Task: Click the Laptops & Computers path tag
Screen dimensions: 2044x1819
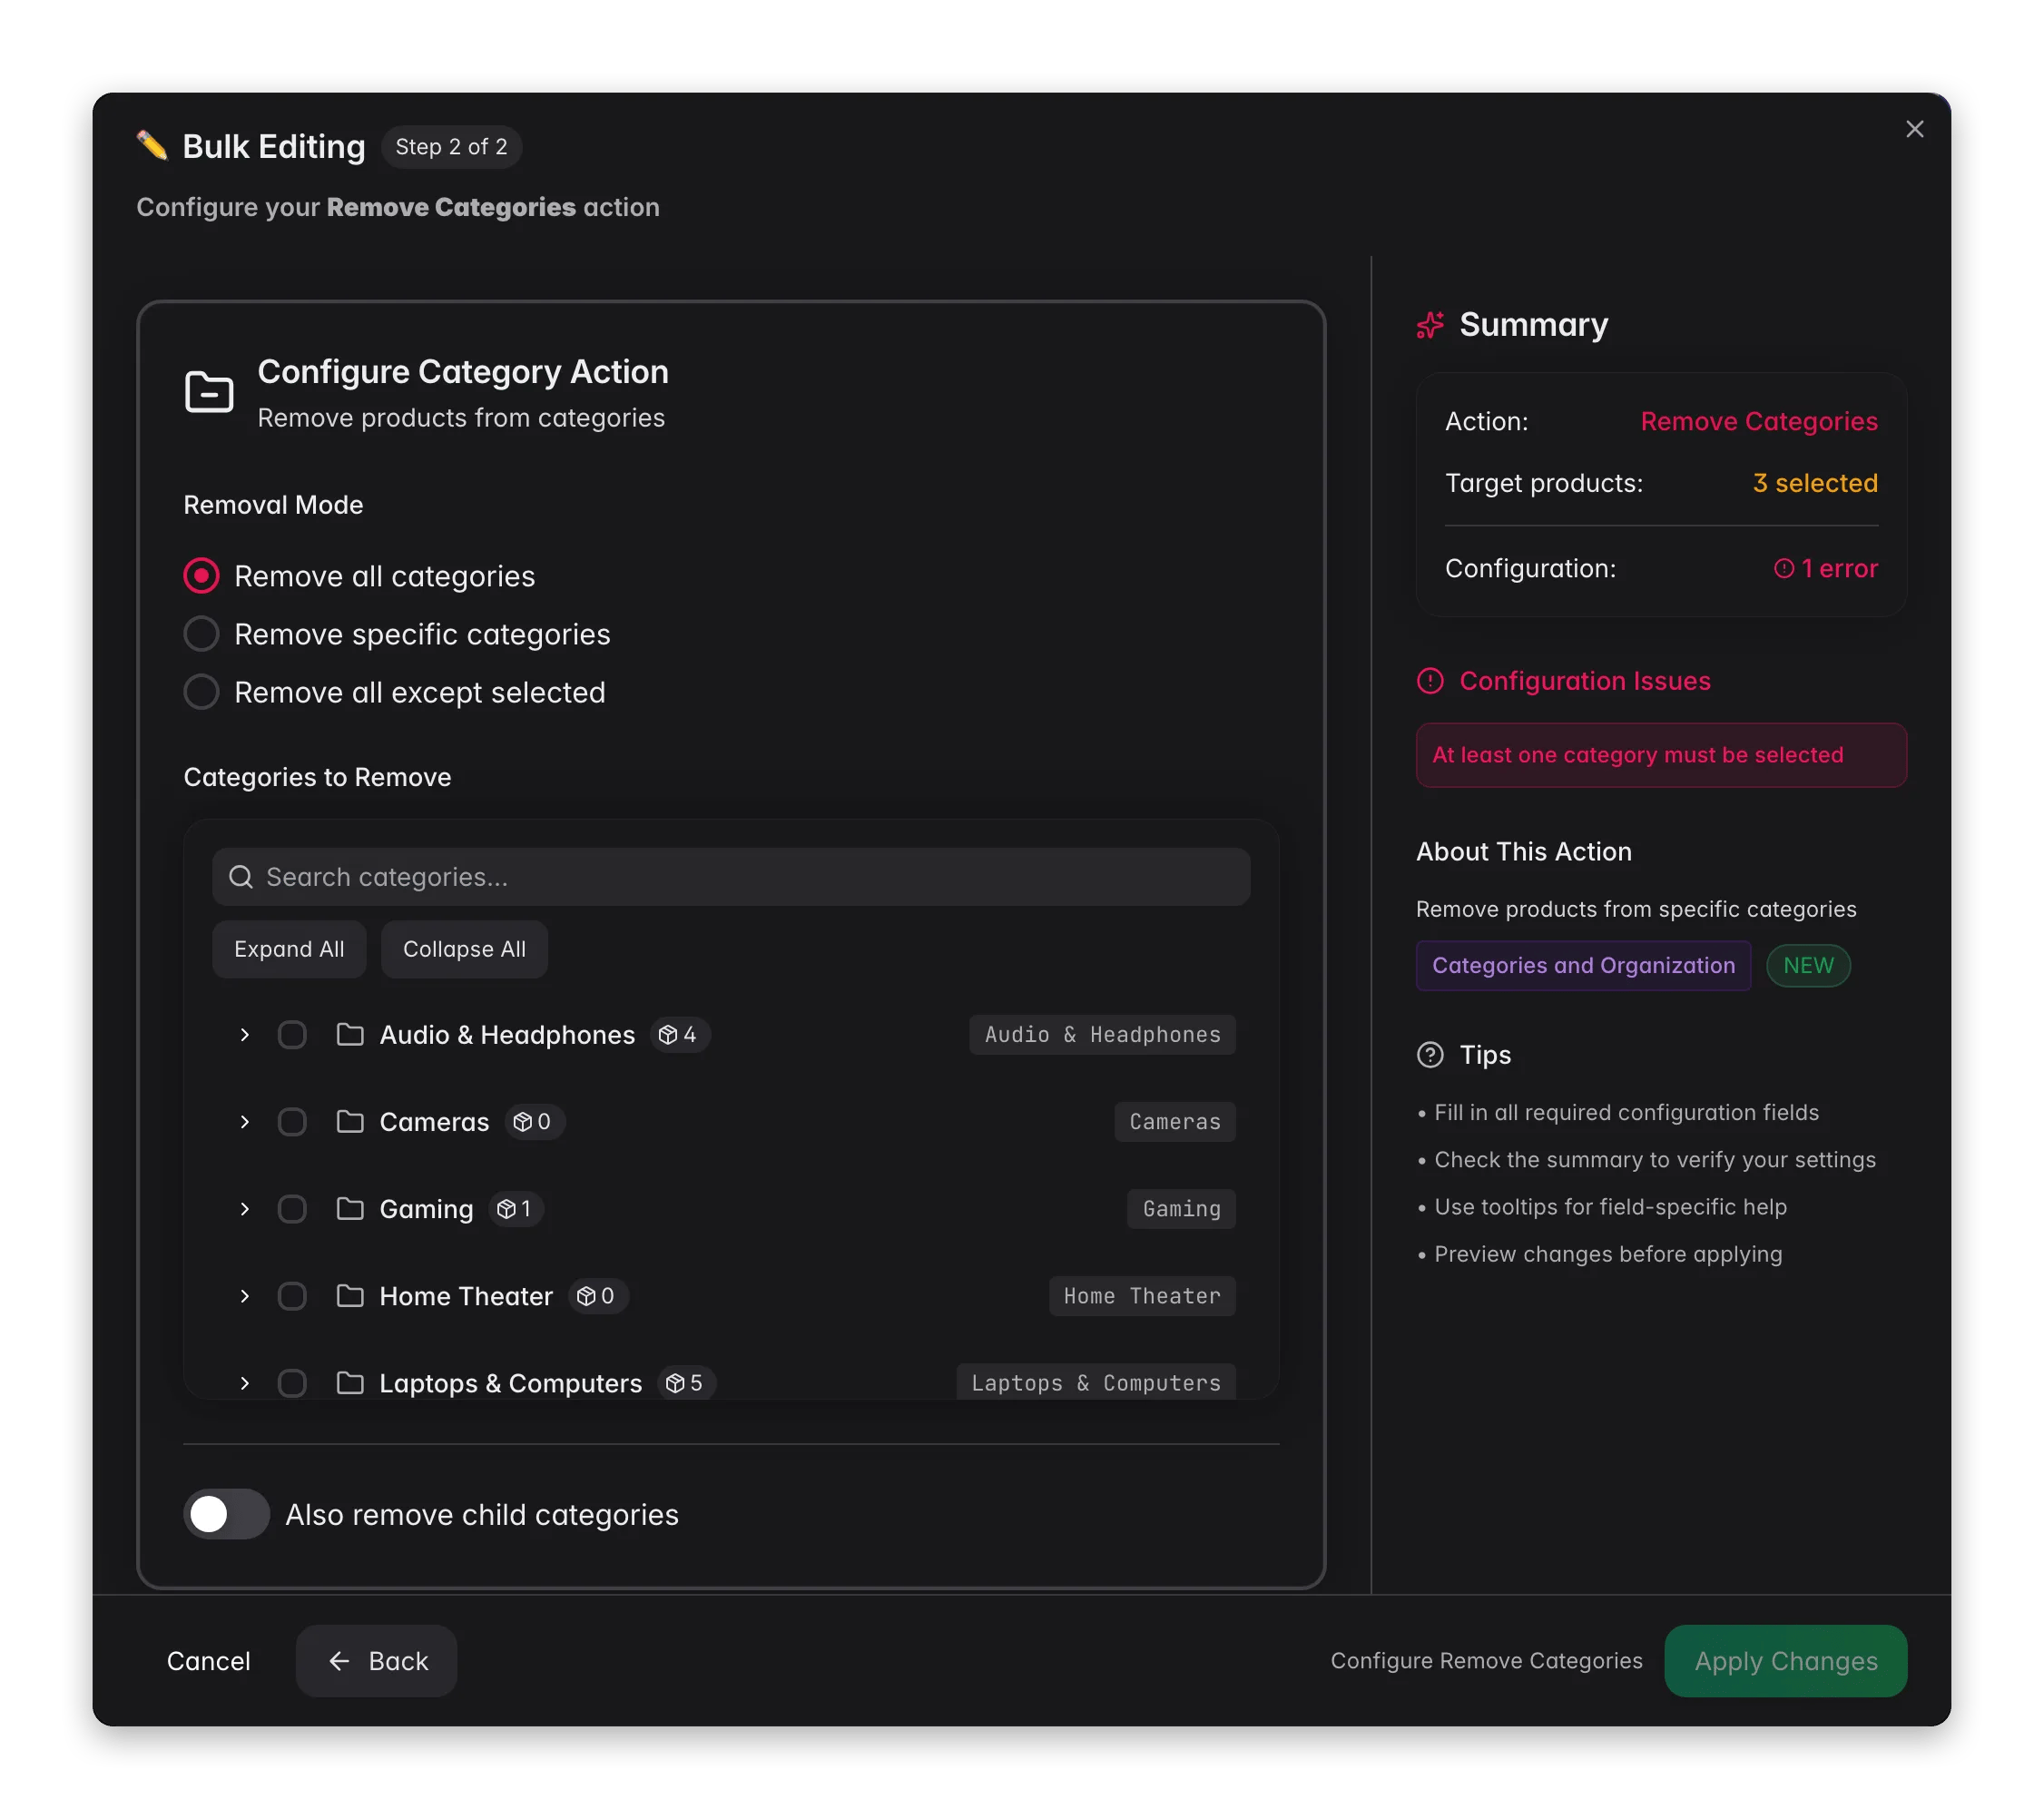Action: [x=1096, y=1382]
